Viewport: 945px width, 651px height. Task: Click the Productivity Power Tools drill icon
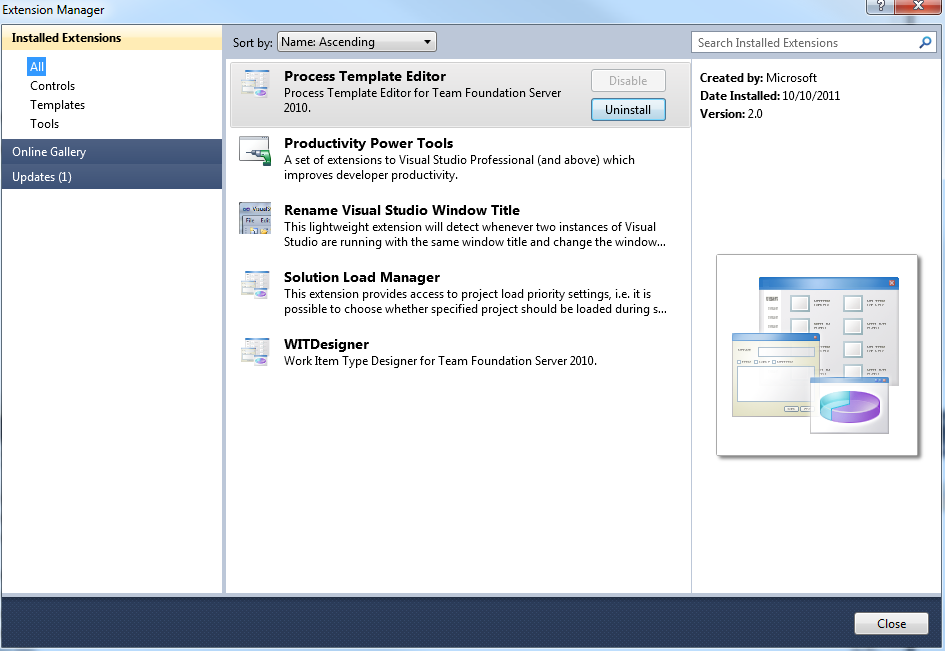256,151
